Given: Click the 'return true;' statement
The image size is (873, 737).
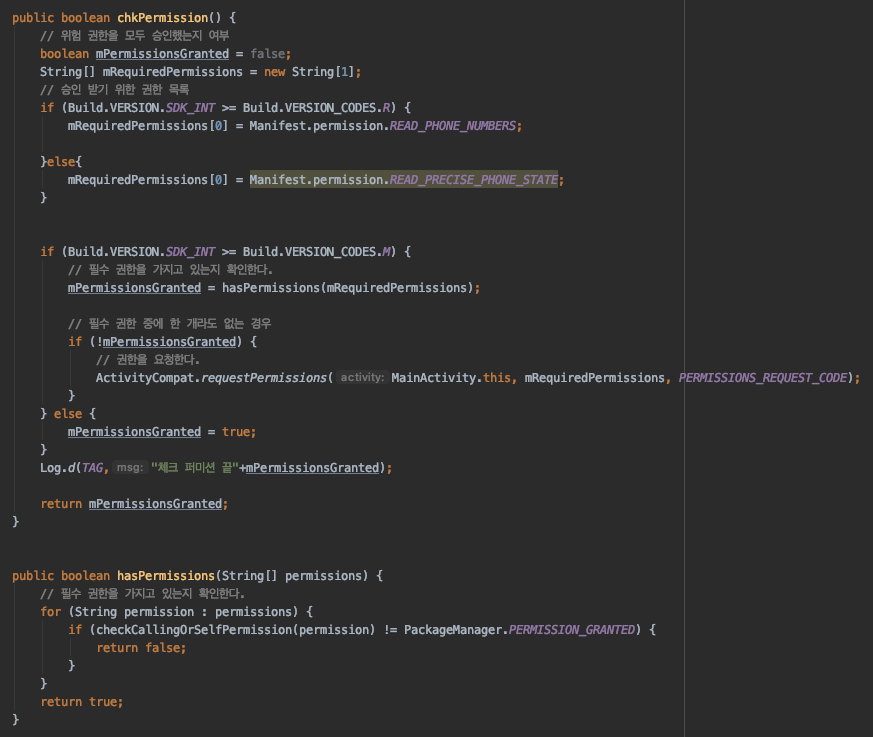Looking at the screenshot, I should click(82, 702).
